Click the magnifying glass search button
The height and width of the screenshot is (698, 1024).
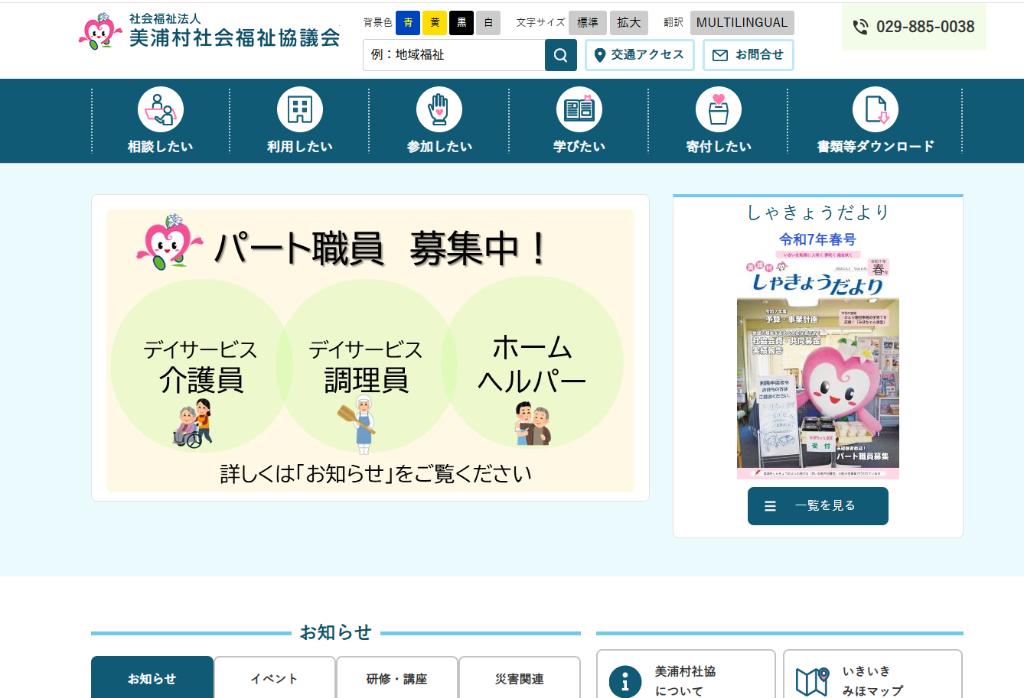pos(561,55)
